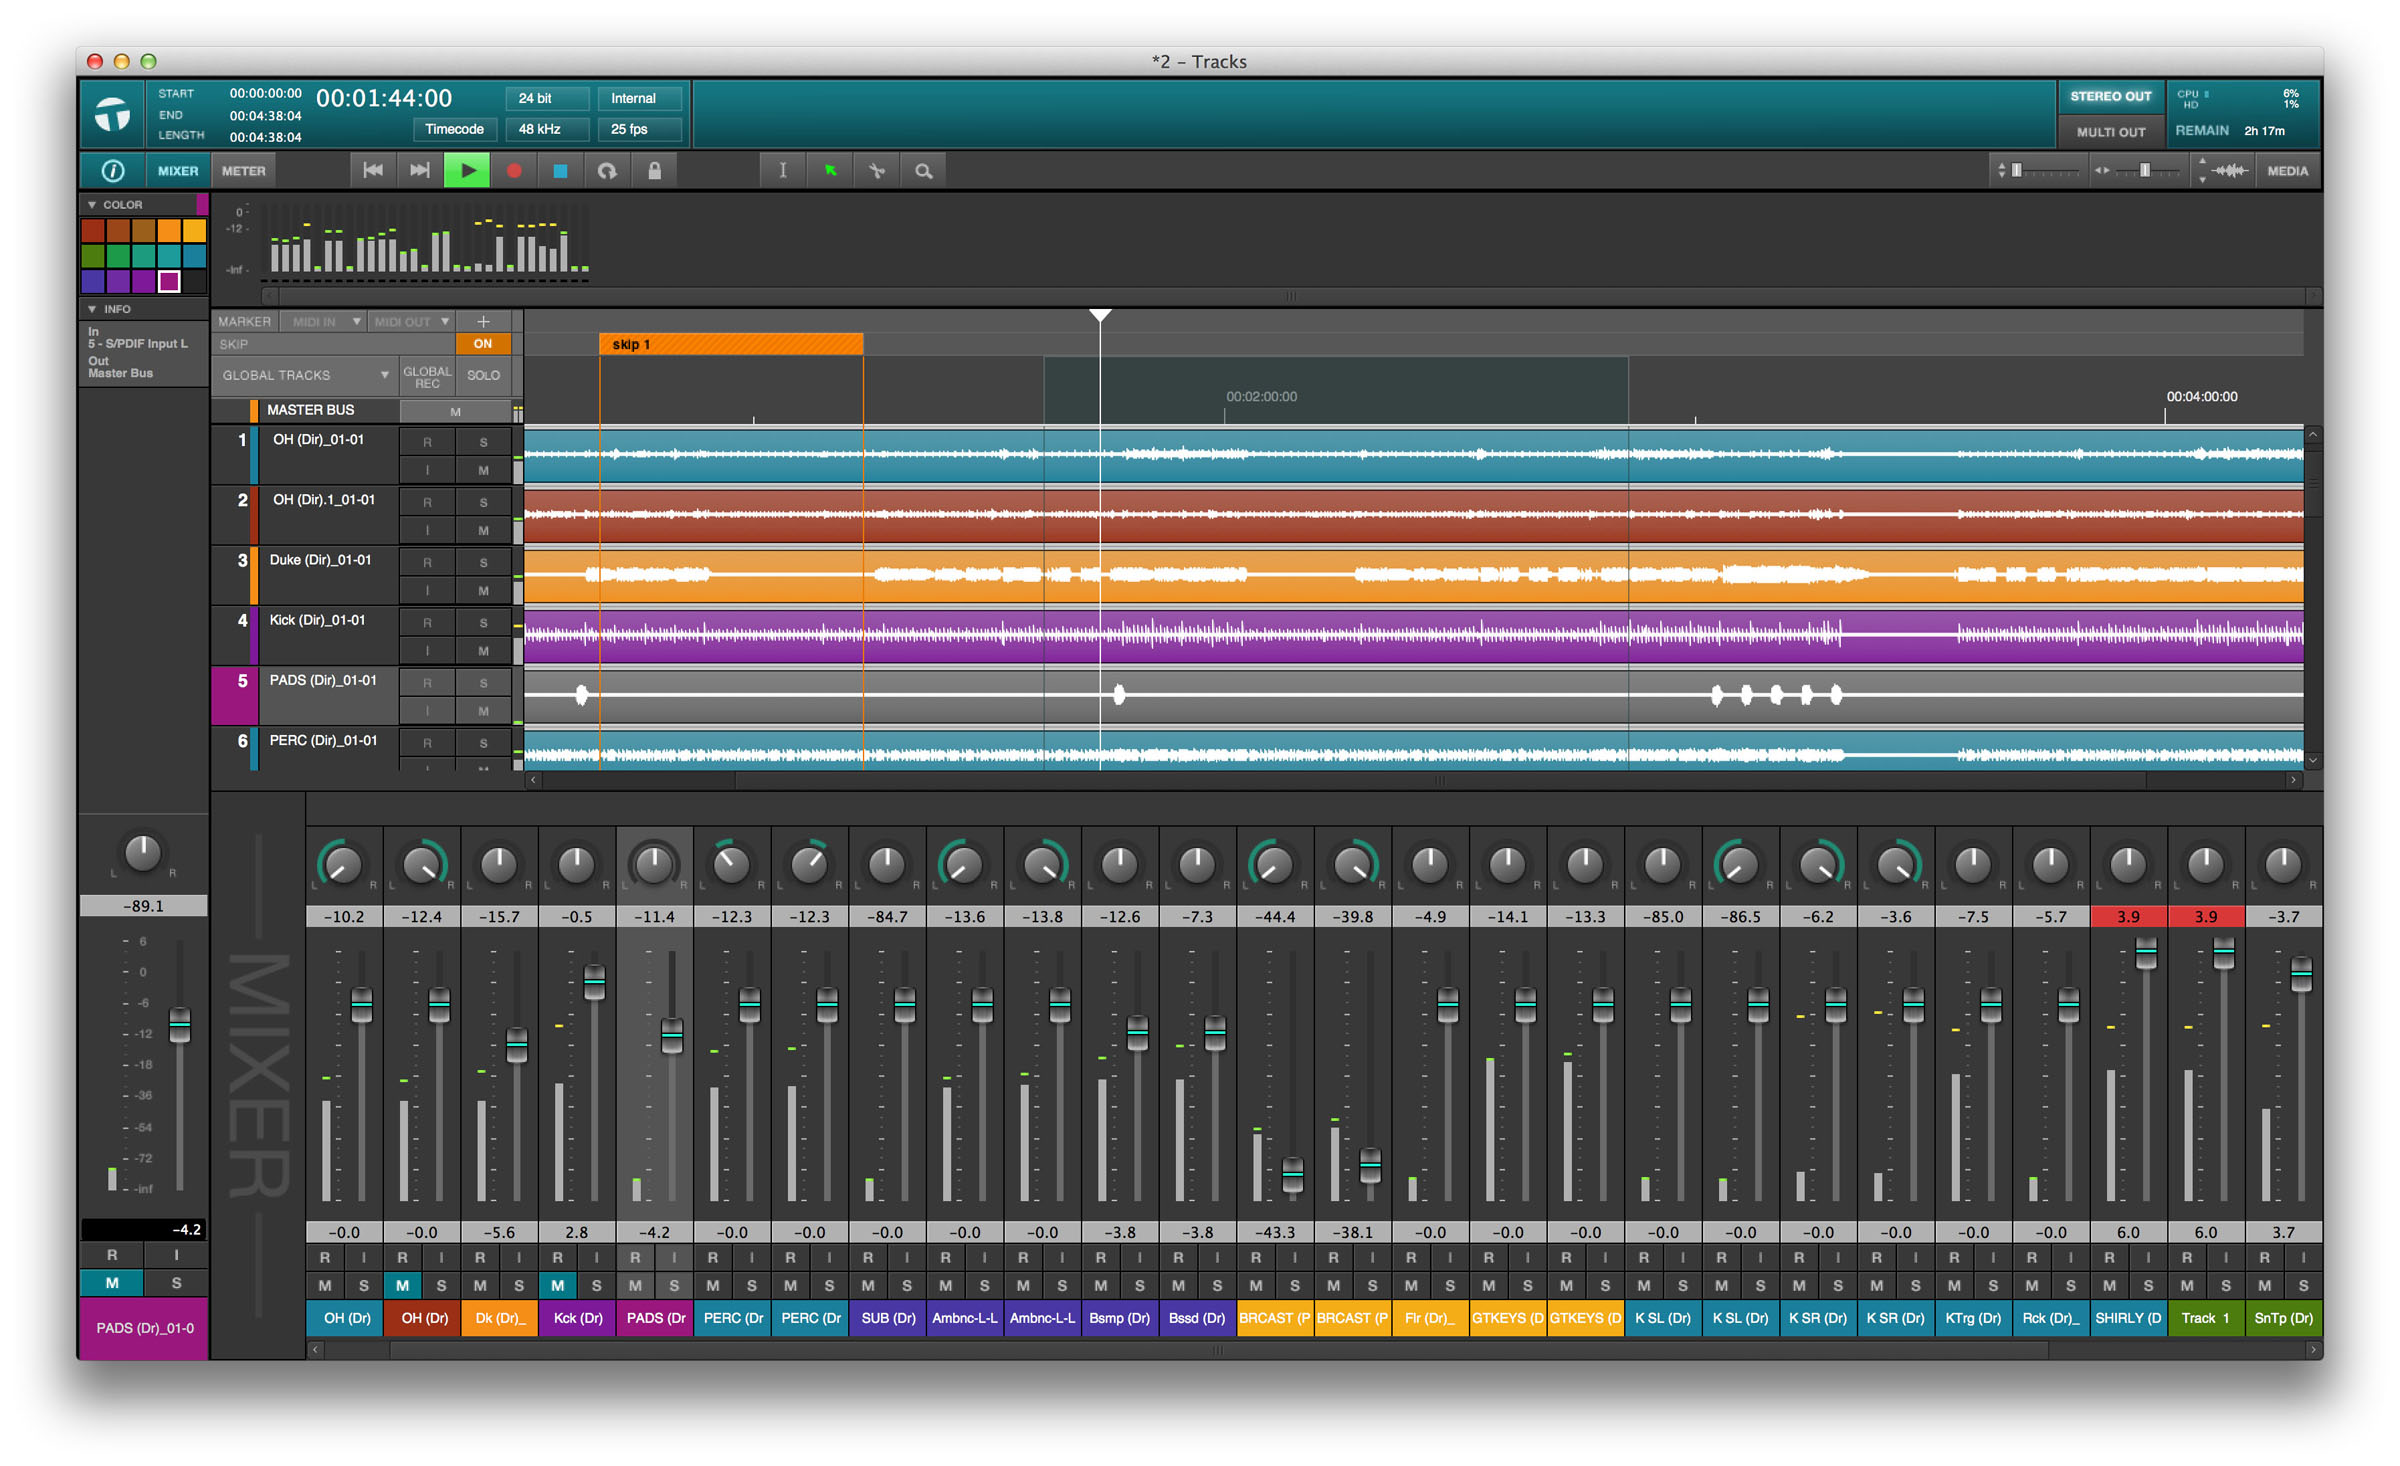Viewport: 2400px width, 1466px height.
Task: Collapse the Color panel section
Action: 92,205
